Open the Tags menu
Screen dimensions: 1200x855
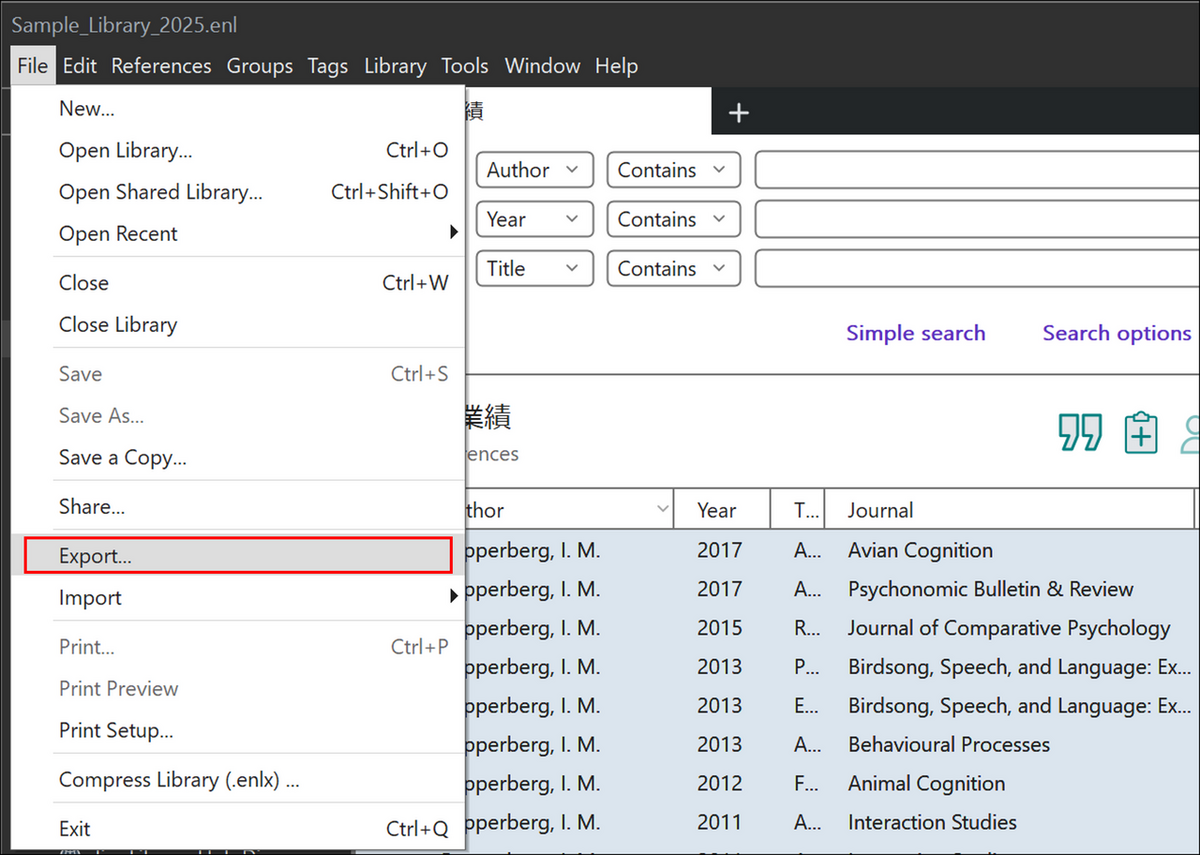coord(327,66)
